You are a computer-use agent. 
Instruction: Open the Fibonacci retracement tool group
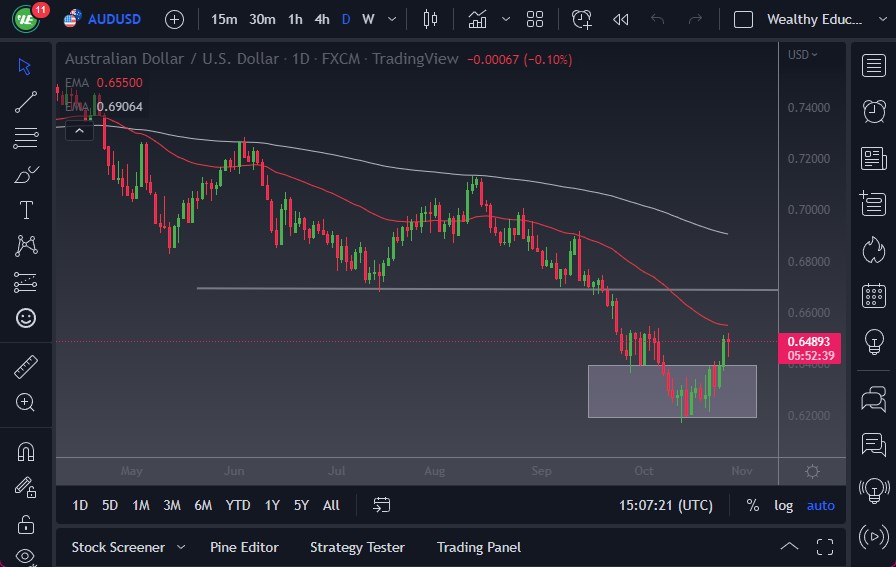26,137
